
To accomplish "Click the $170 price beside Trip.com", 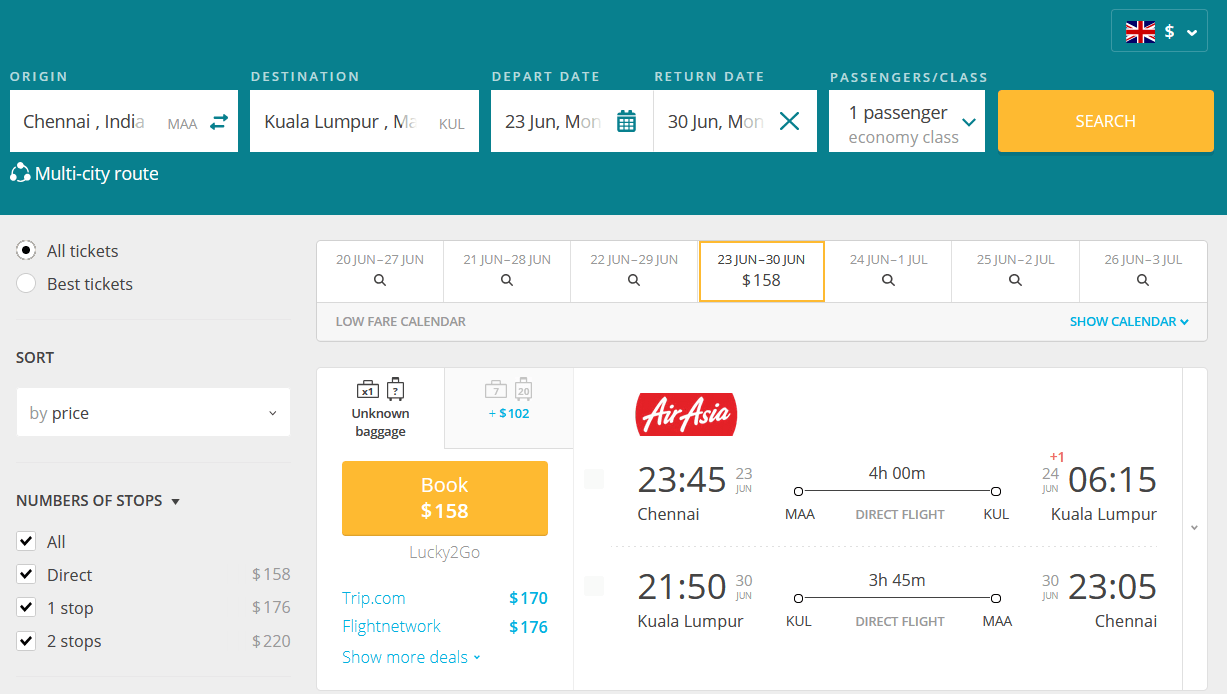I will pos(528,598).
